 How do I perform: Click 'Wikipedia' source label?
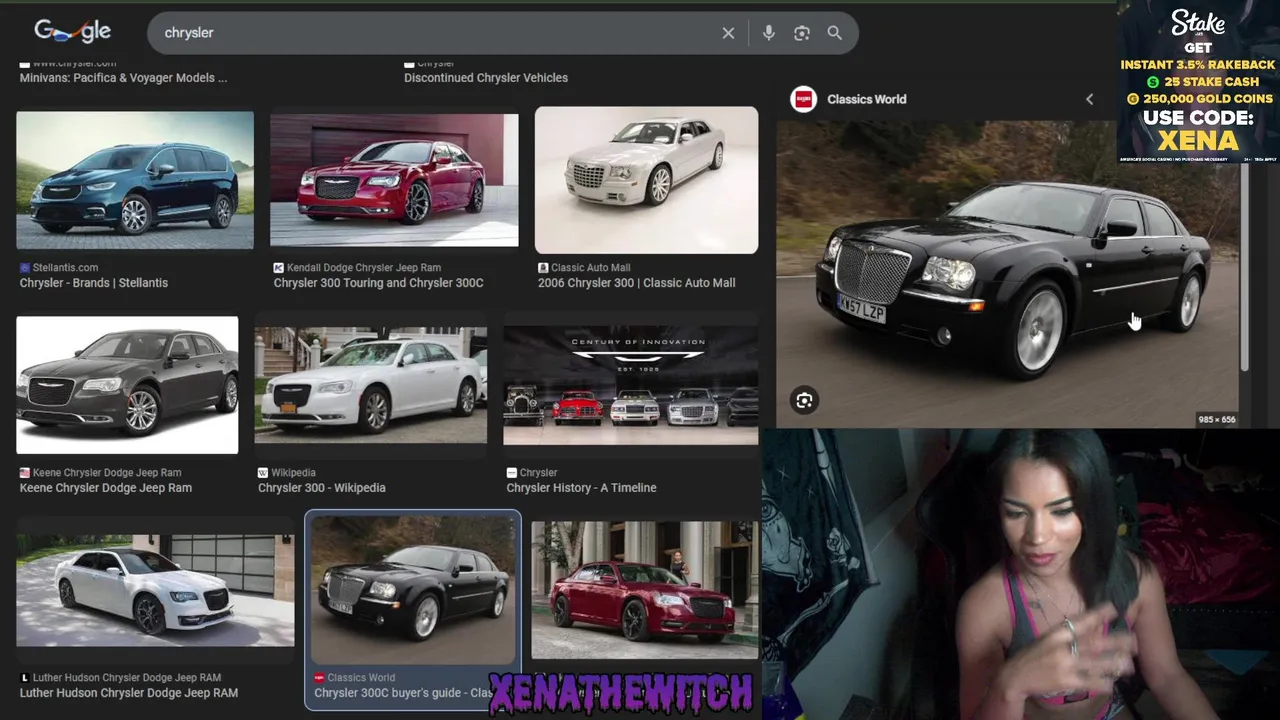(293, 473)
